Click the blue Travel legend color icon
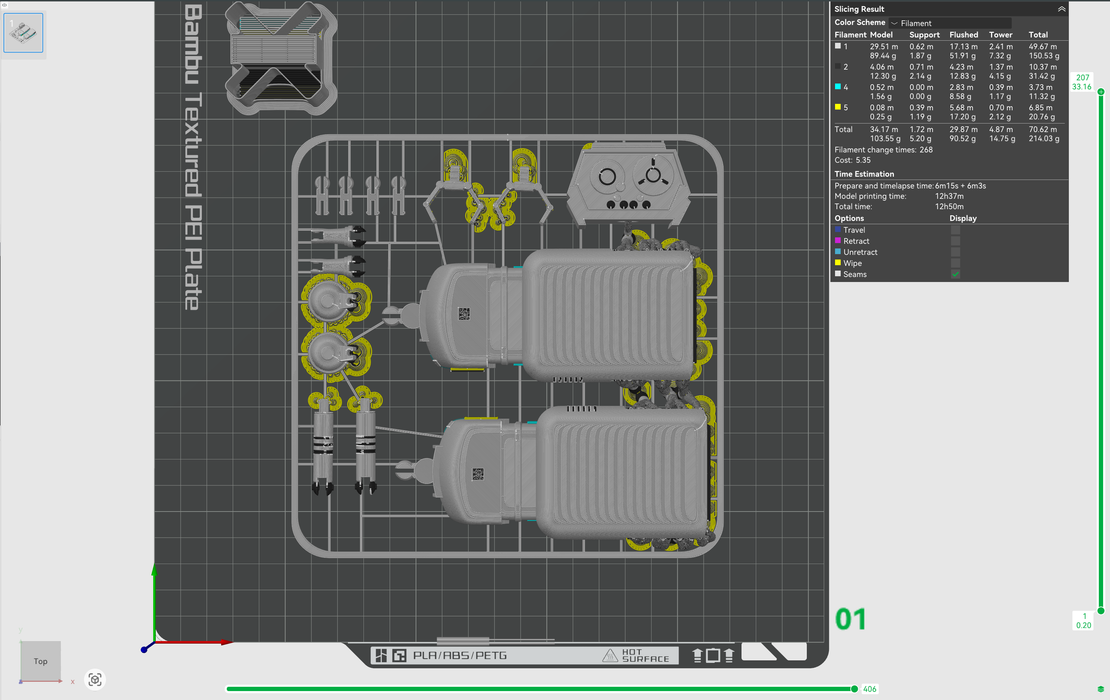This screenshot has height=700, width=1110. pos(838,230)
